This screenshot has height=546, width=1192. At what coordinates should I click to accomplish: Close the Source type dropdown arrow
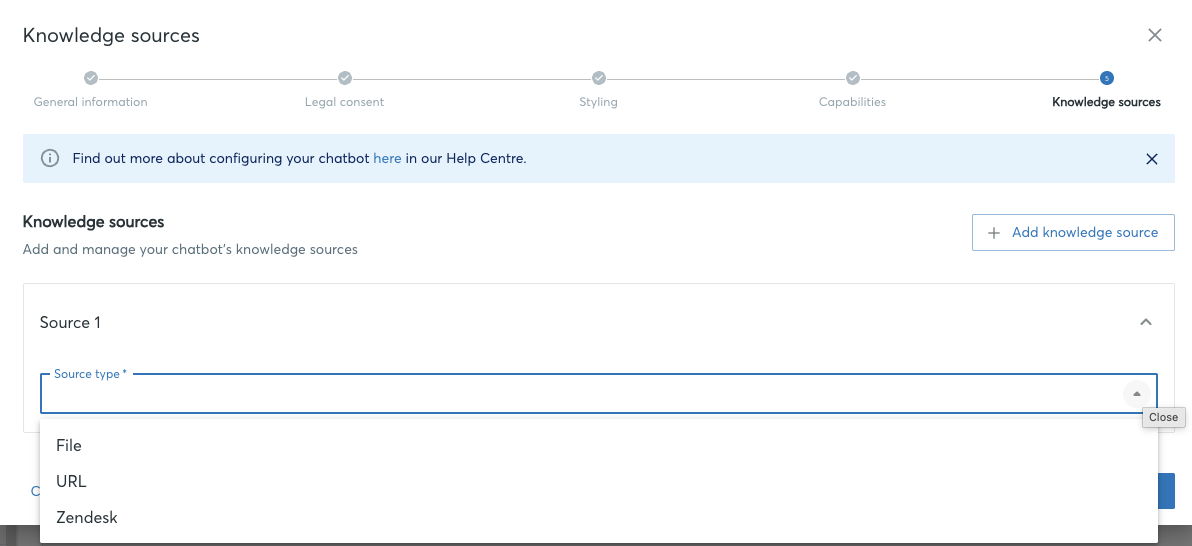[1137, 394]
